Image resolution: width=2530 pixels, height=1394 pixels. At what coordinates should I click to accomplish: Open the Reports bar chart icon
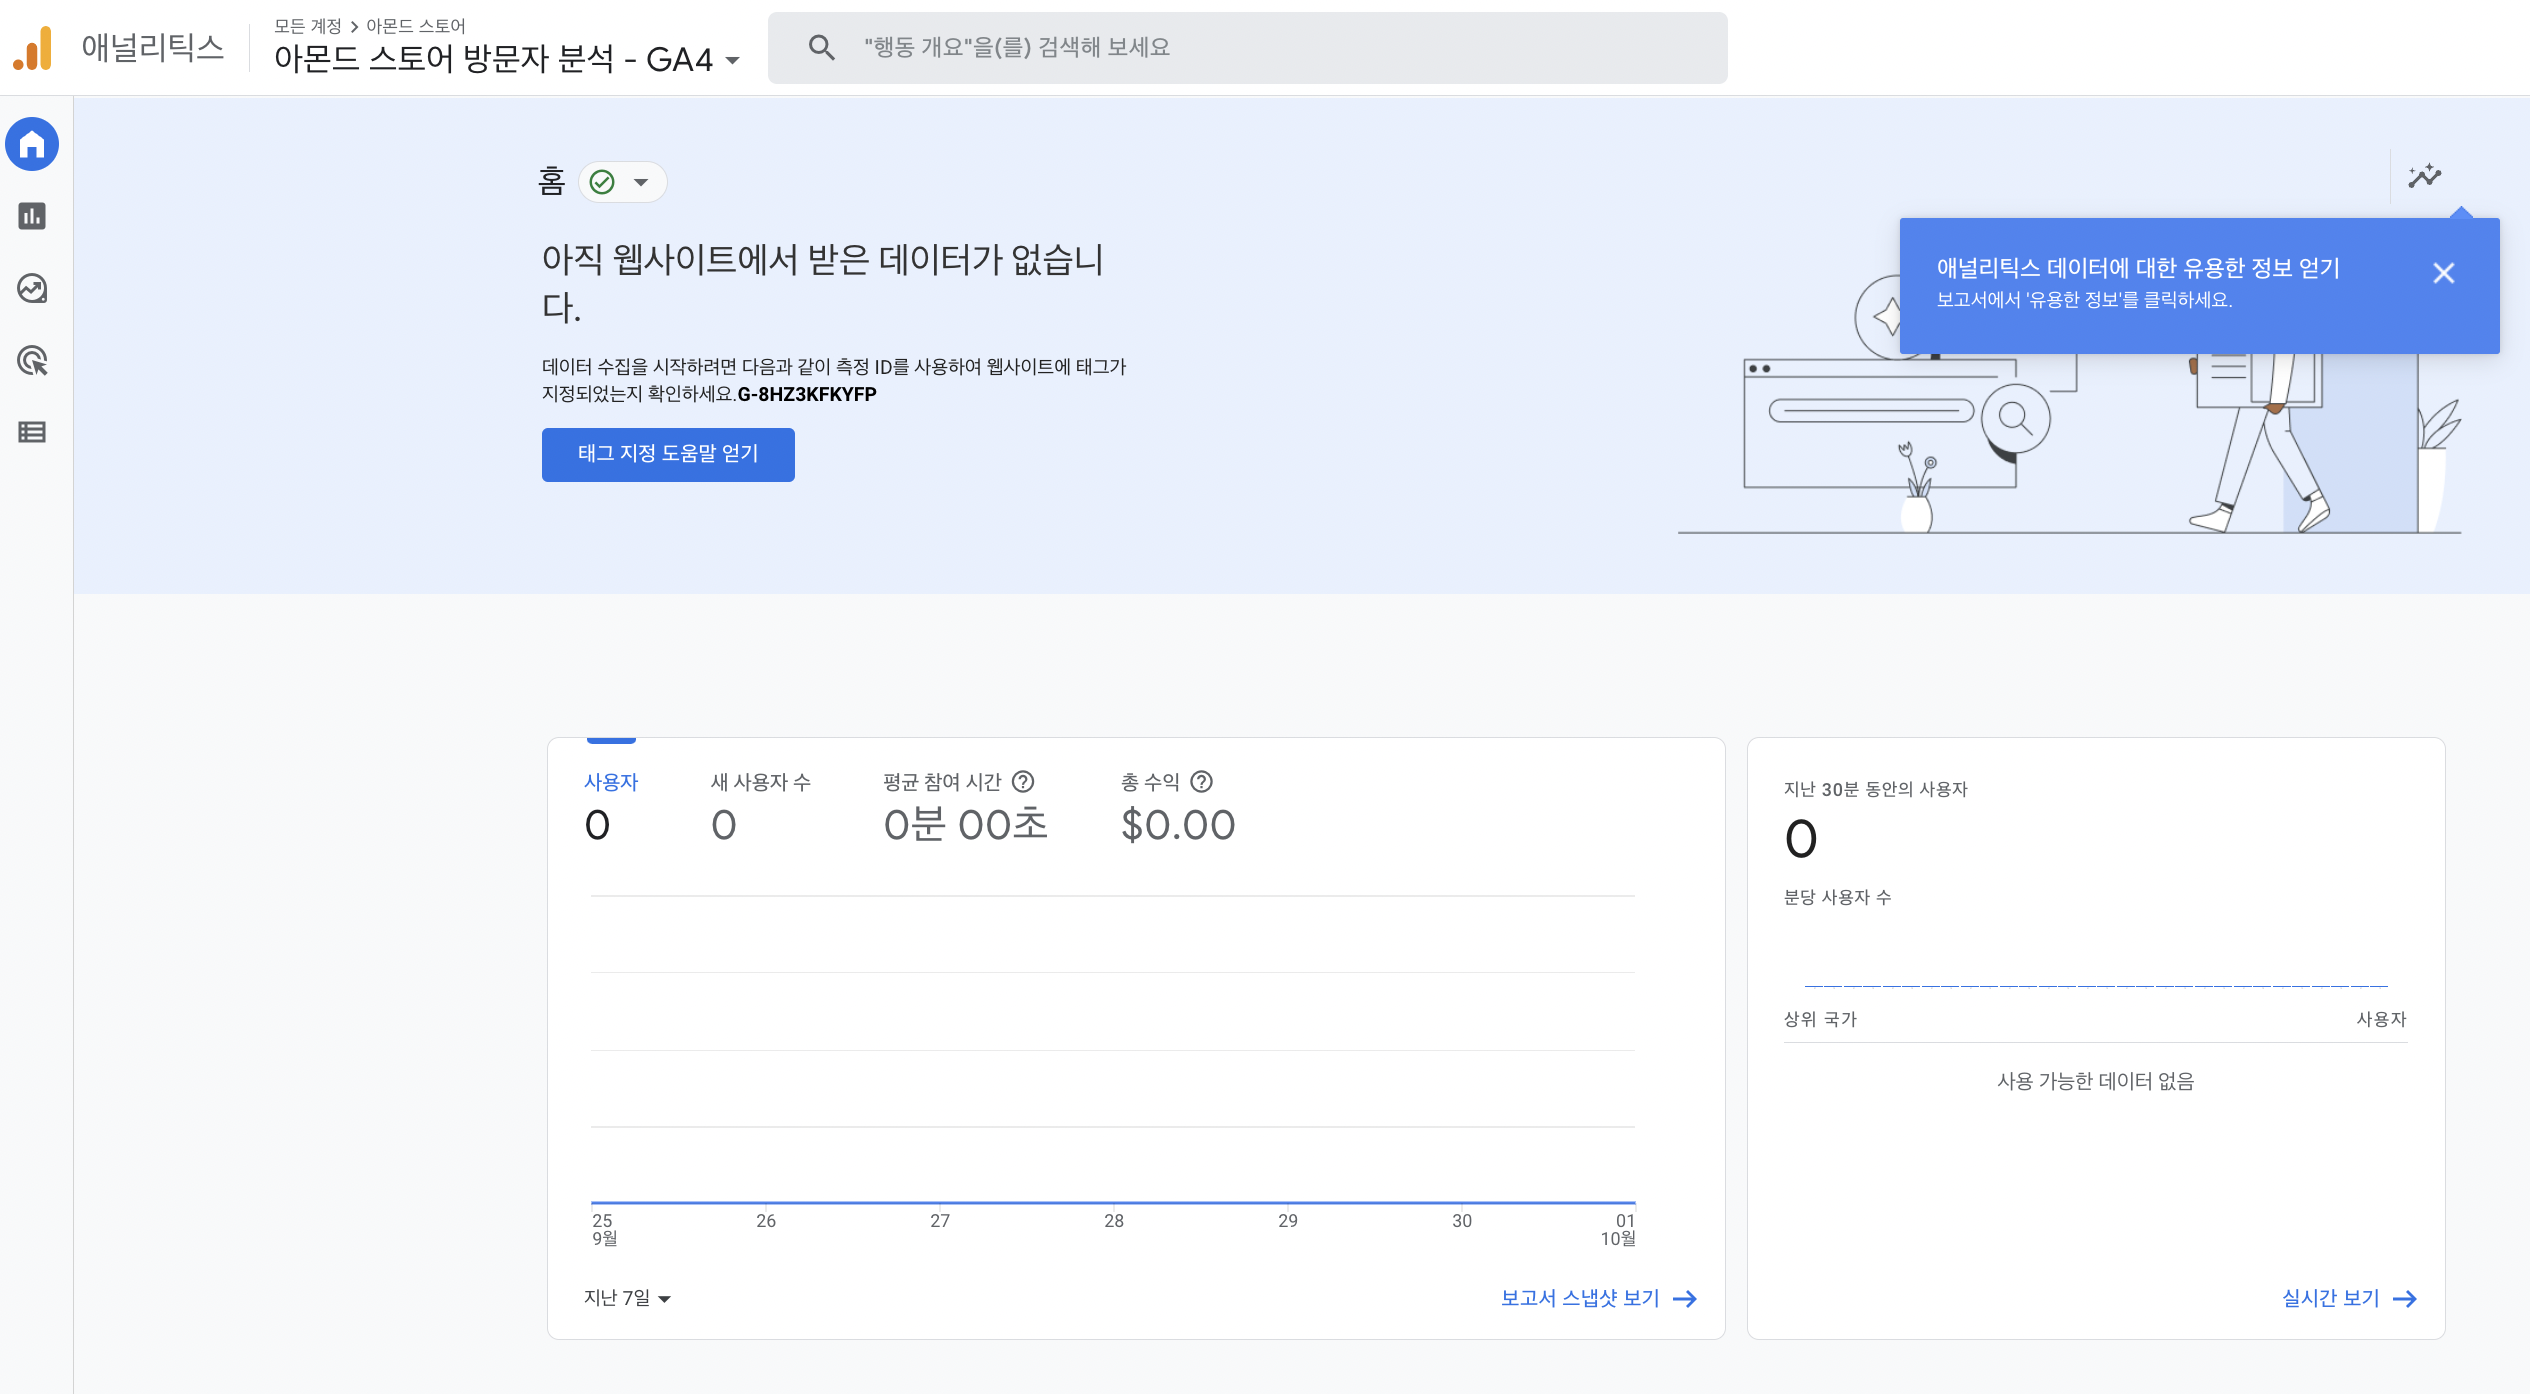click(x=32, y=216)
